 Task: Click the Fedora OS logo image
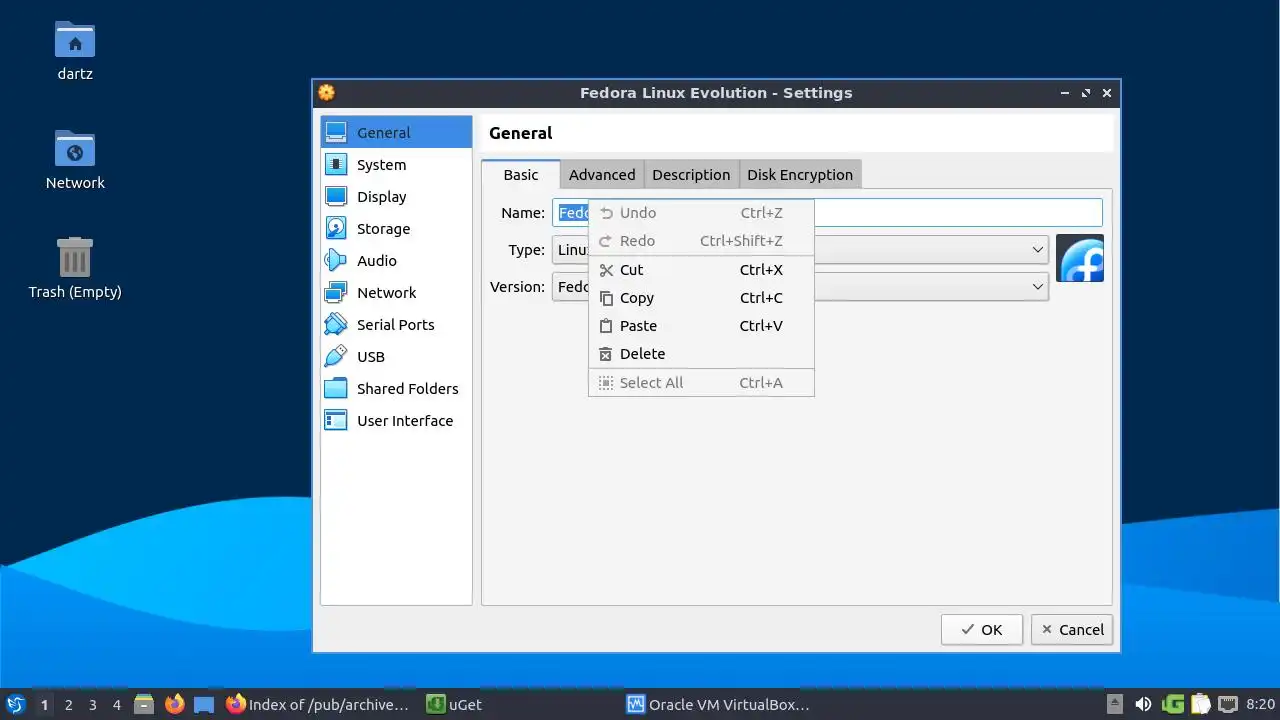[x=1080, y=258]
